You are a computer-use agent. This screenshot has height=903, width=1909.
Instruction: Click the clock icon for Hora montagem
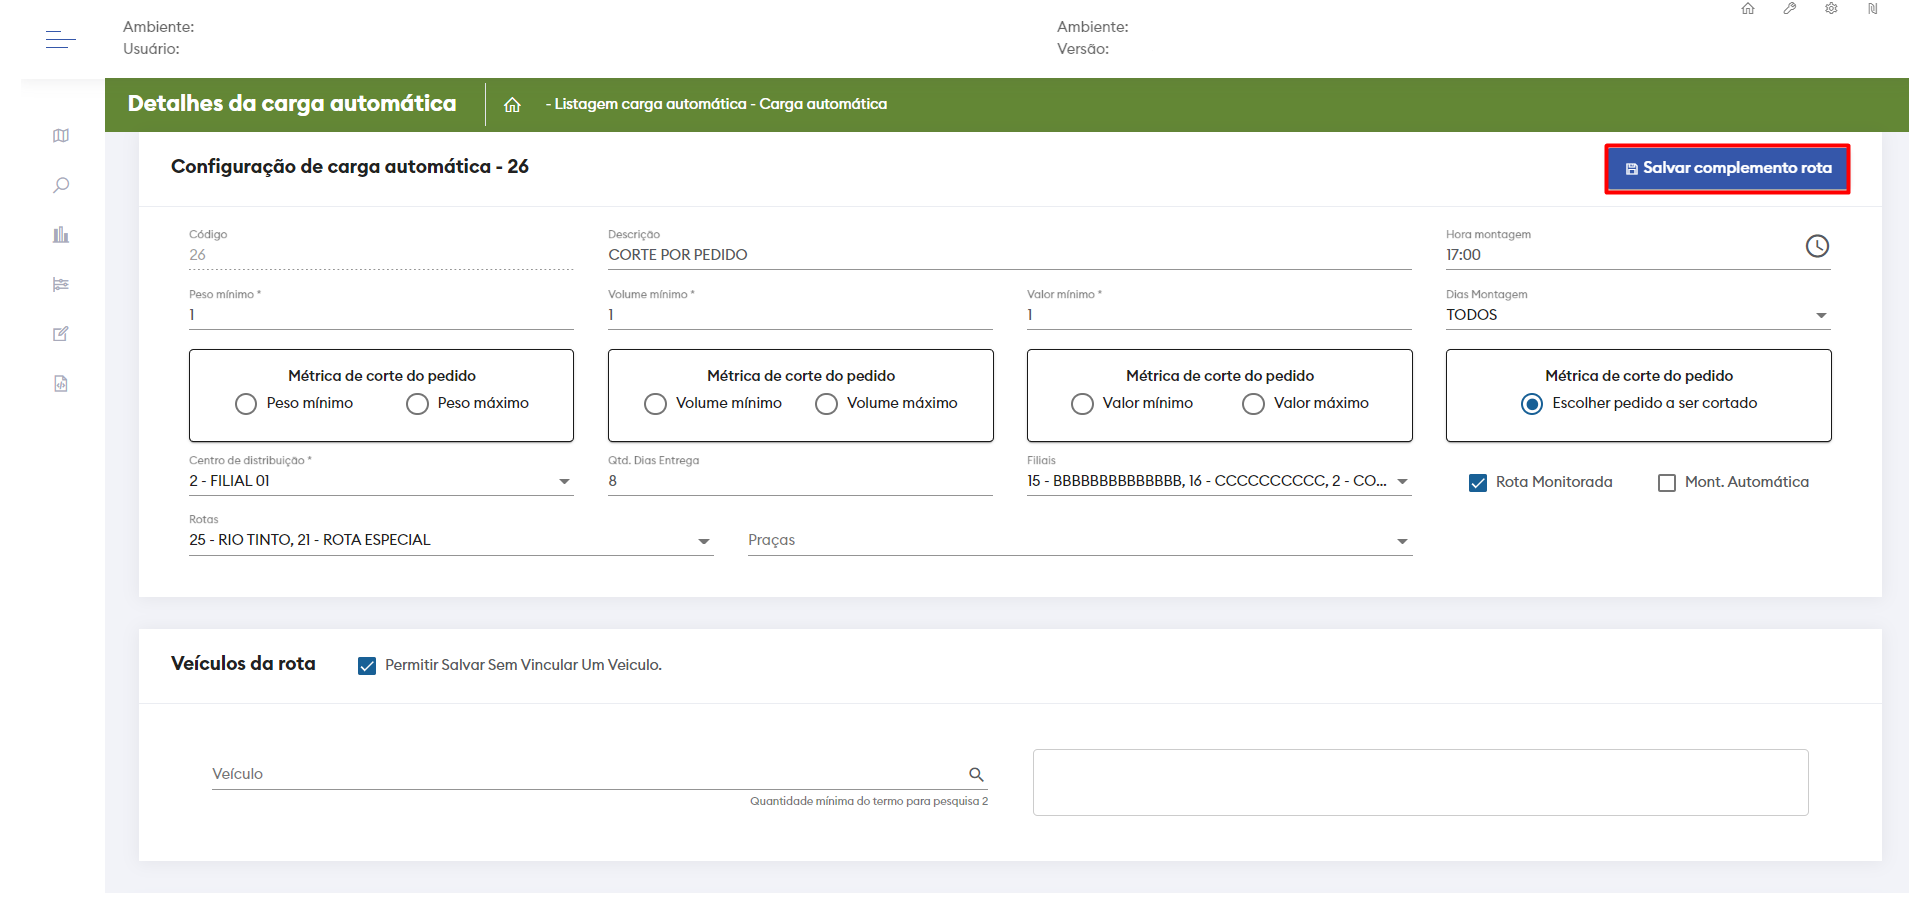[x=1817, y=246]
